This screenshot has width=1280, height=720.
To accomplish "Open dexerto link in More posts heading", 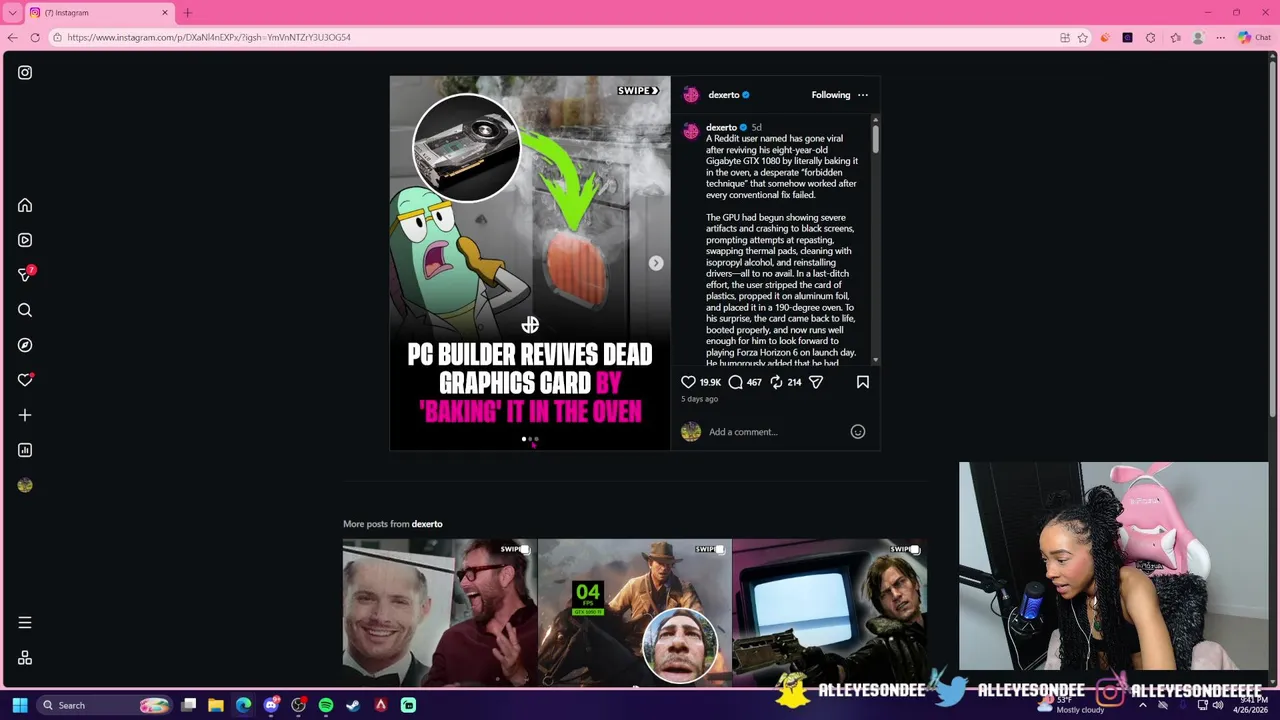I will pos(427,524).
